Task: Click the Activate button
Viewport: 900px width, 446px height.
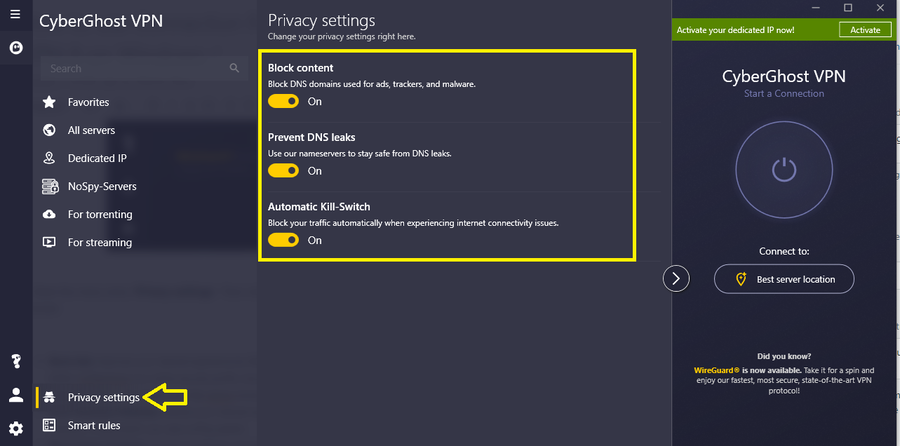Action: 865,30
